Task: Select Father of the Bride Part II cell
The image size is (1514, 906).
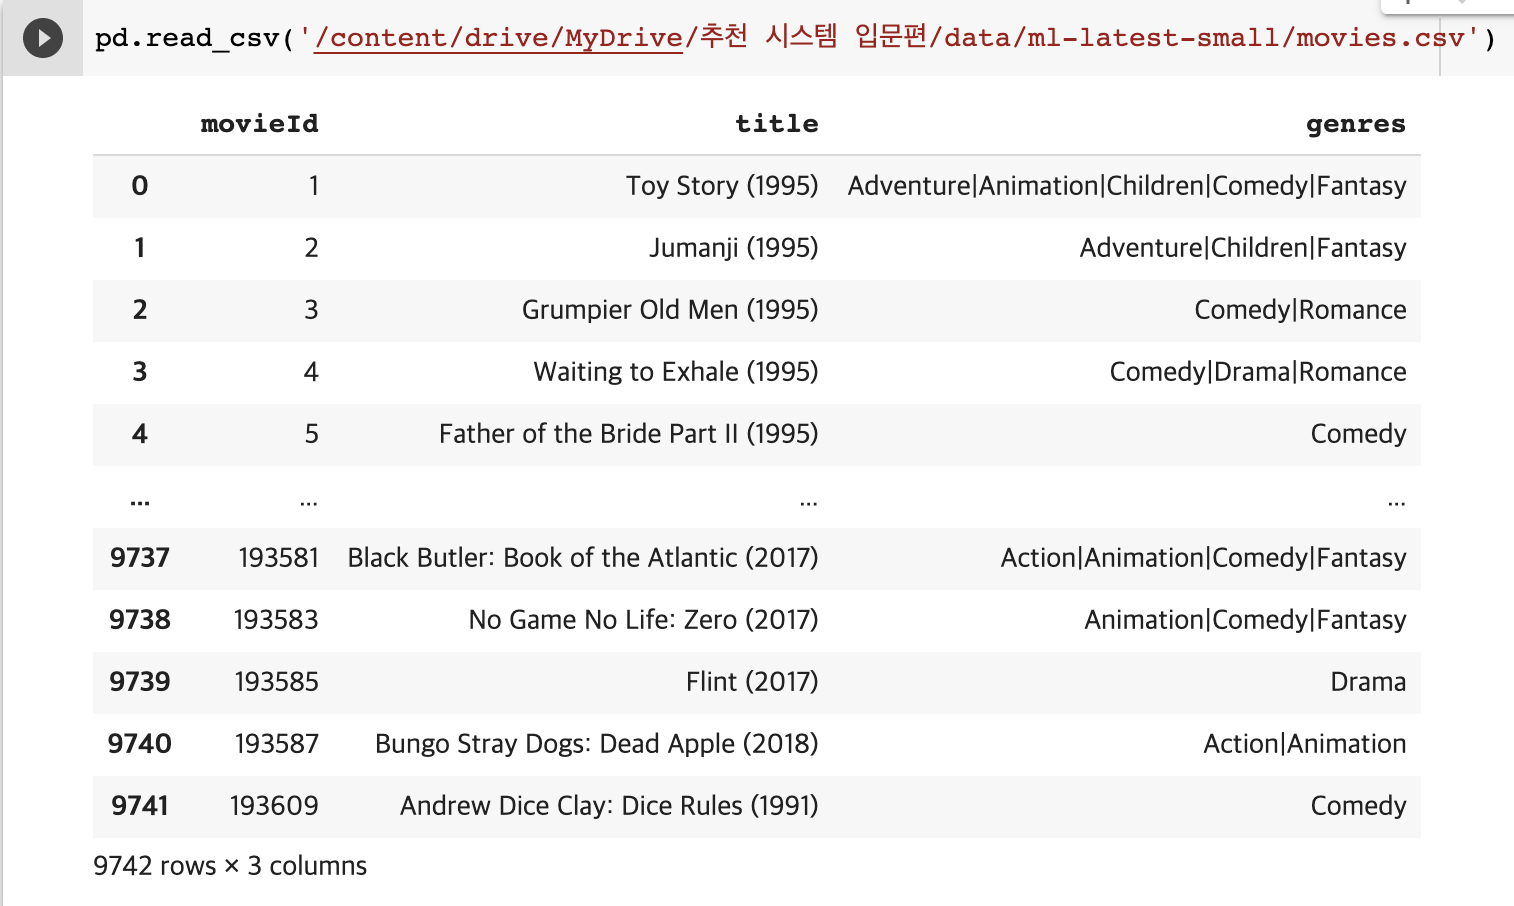Action: click(x=628, y=434)
